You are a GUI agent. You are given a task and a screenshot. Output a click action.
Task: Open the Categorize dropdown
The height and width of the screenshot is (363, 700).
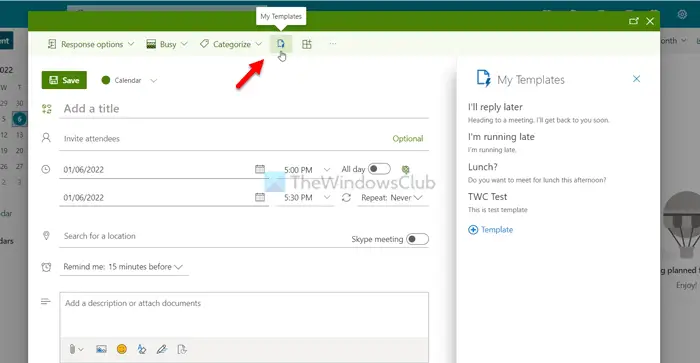click(x=231, y=44)
